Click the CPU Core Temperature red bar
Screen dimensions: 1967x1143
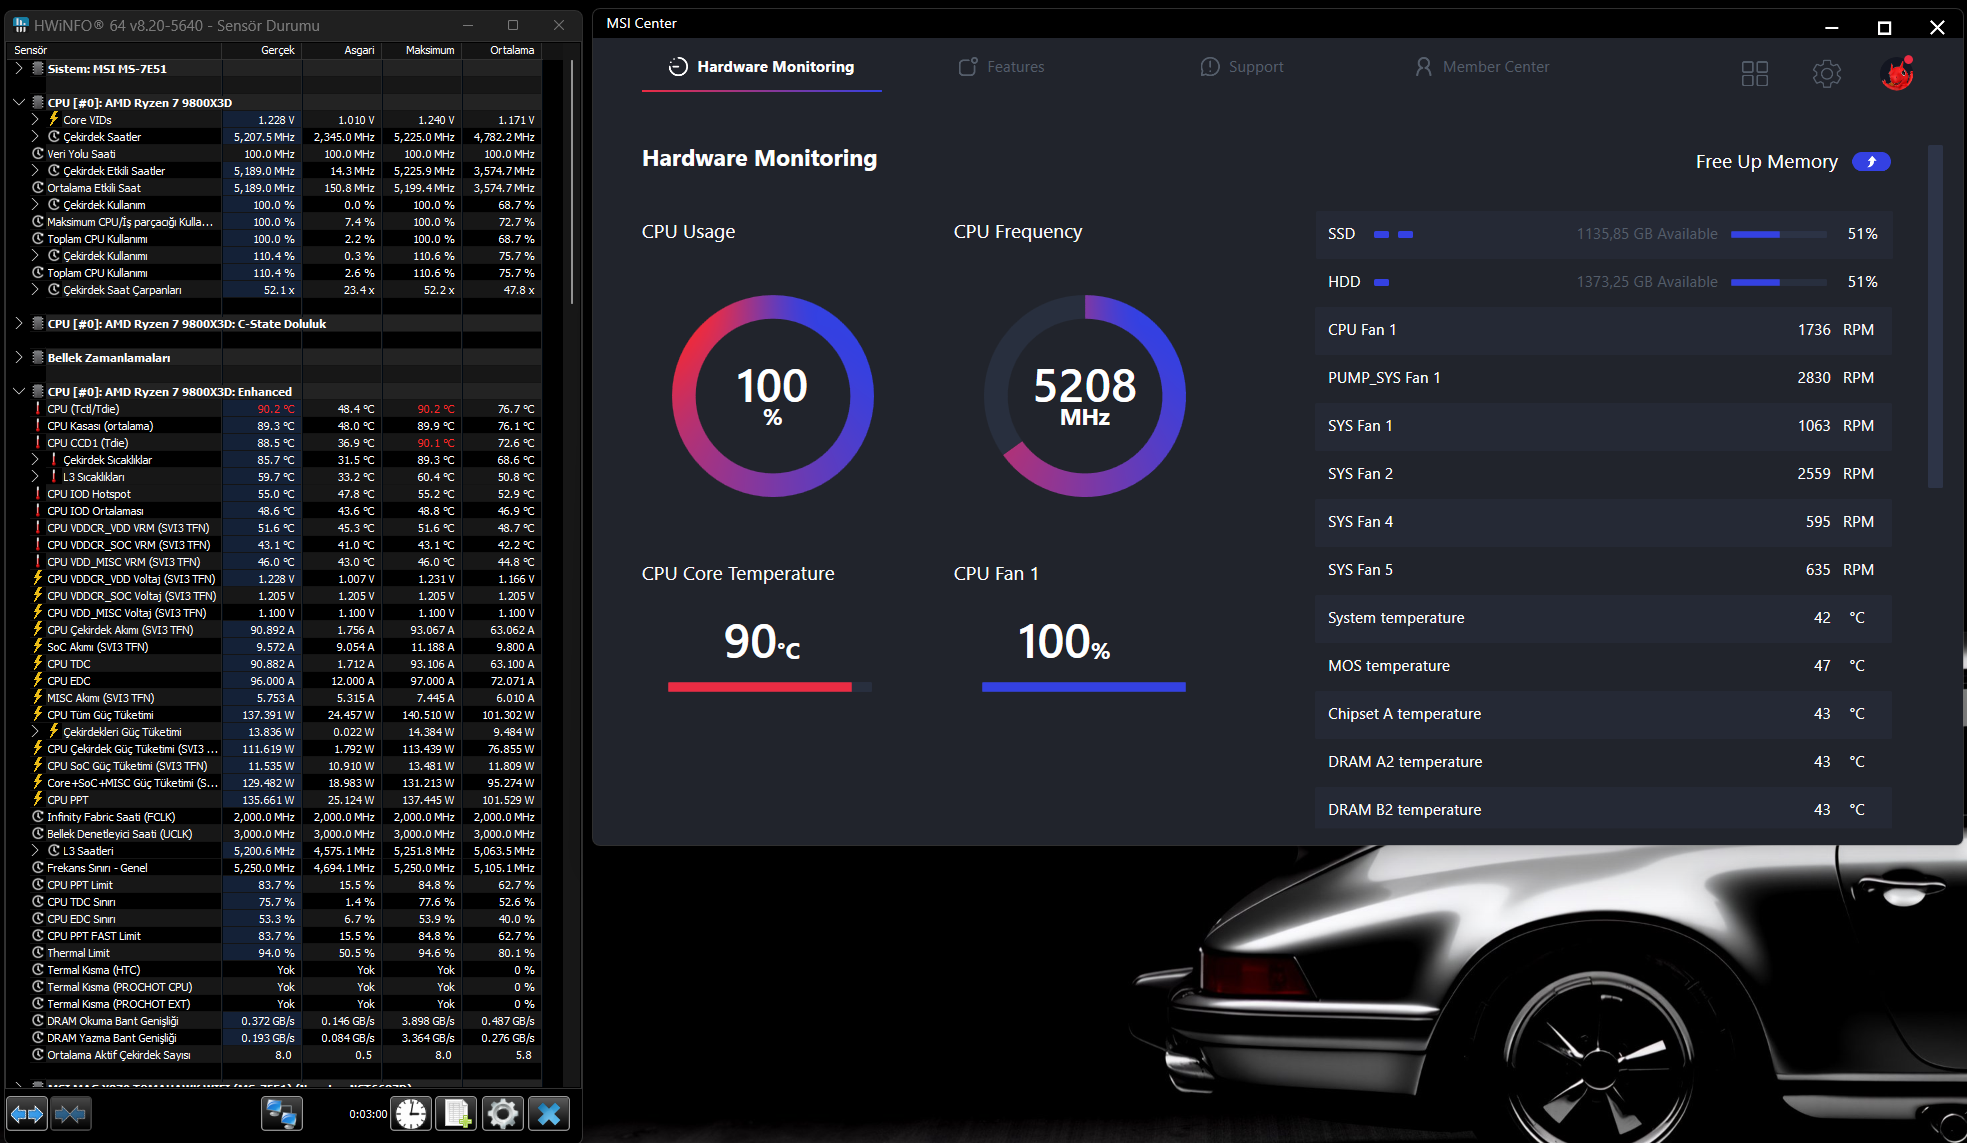[x=770, y=687]
